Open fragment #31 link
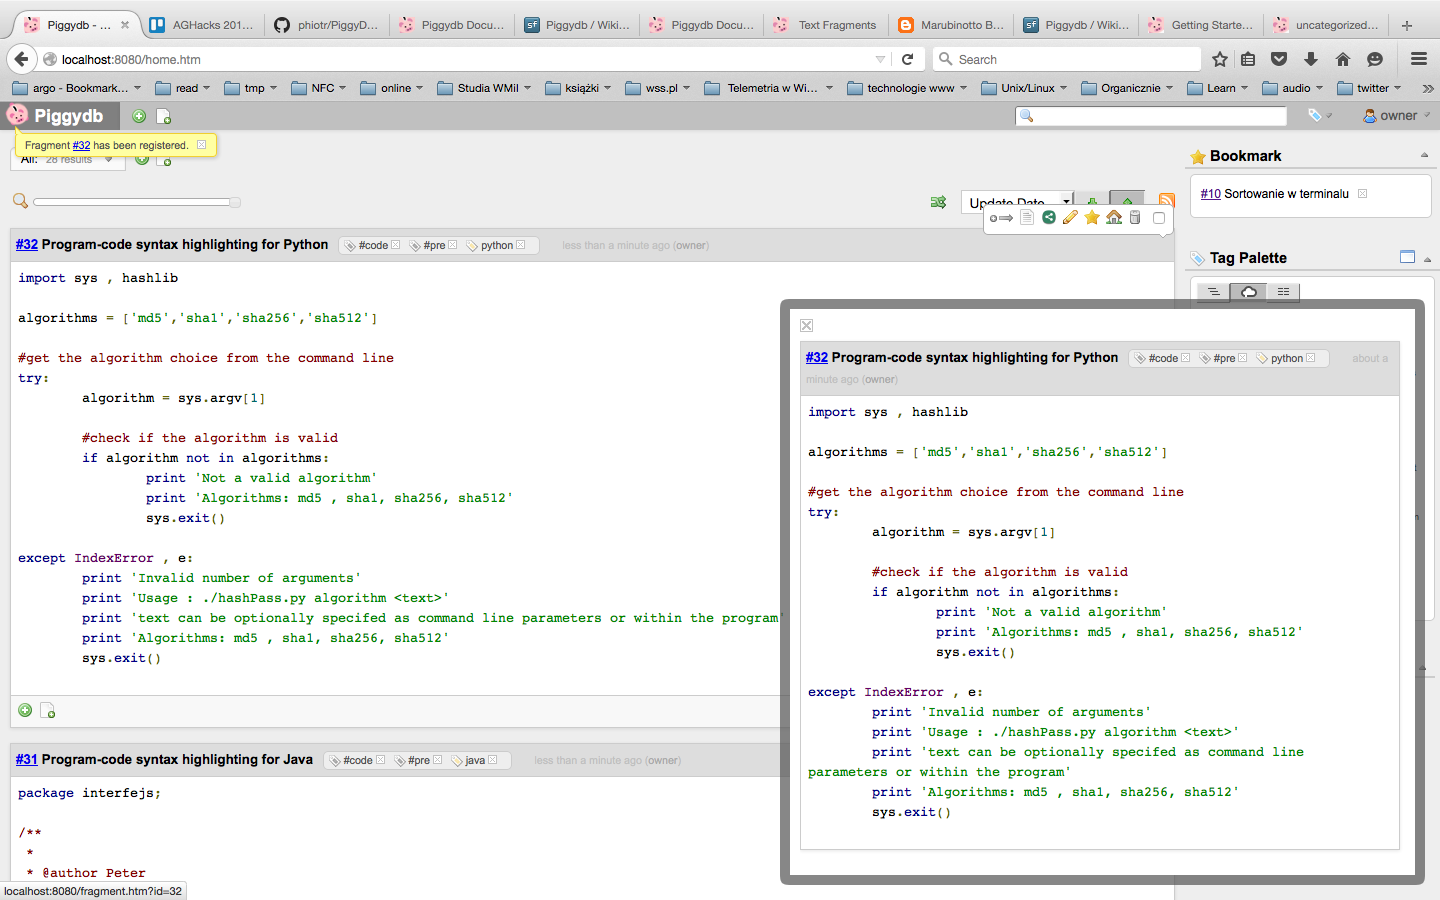 pyautogui.click(x=26, y=760)
